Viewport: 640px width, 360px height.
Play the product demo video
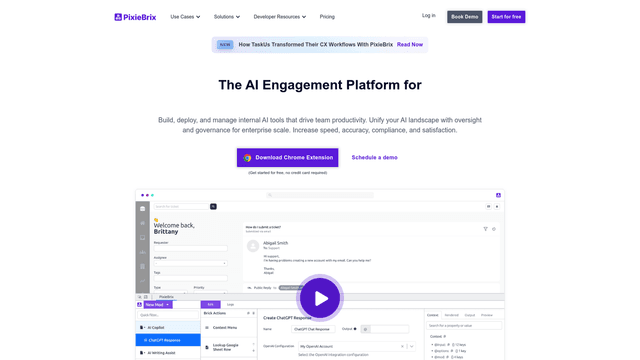[320, 298]
